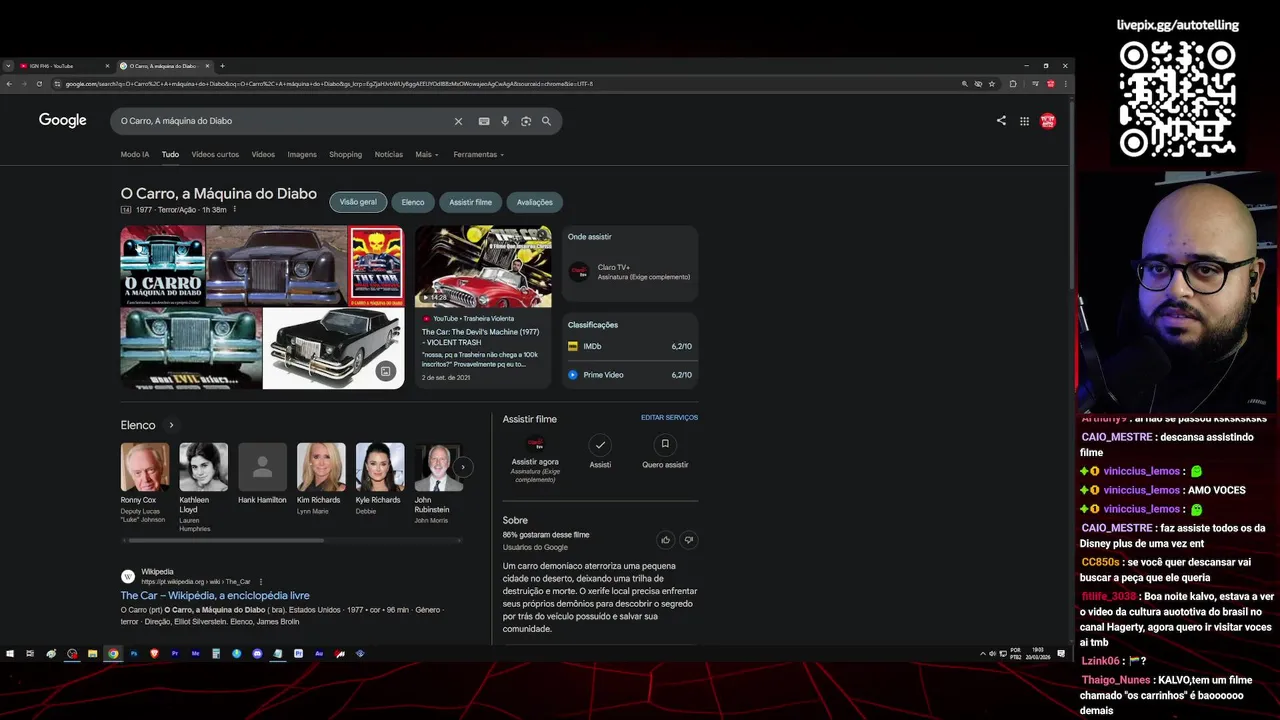Viewport: 1280px width, 720px height.
Task: Open File Explorer from the taskbar
Action: coord(92,654)
